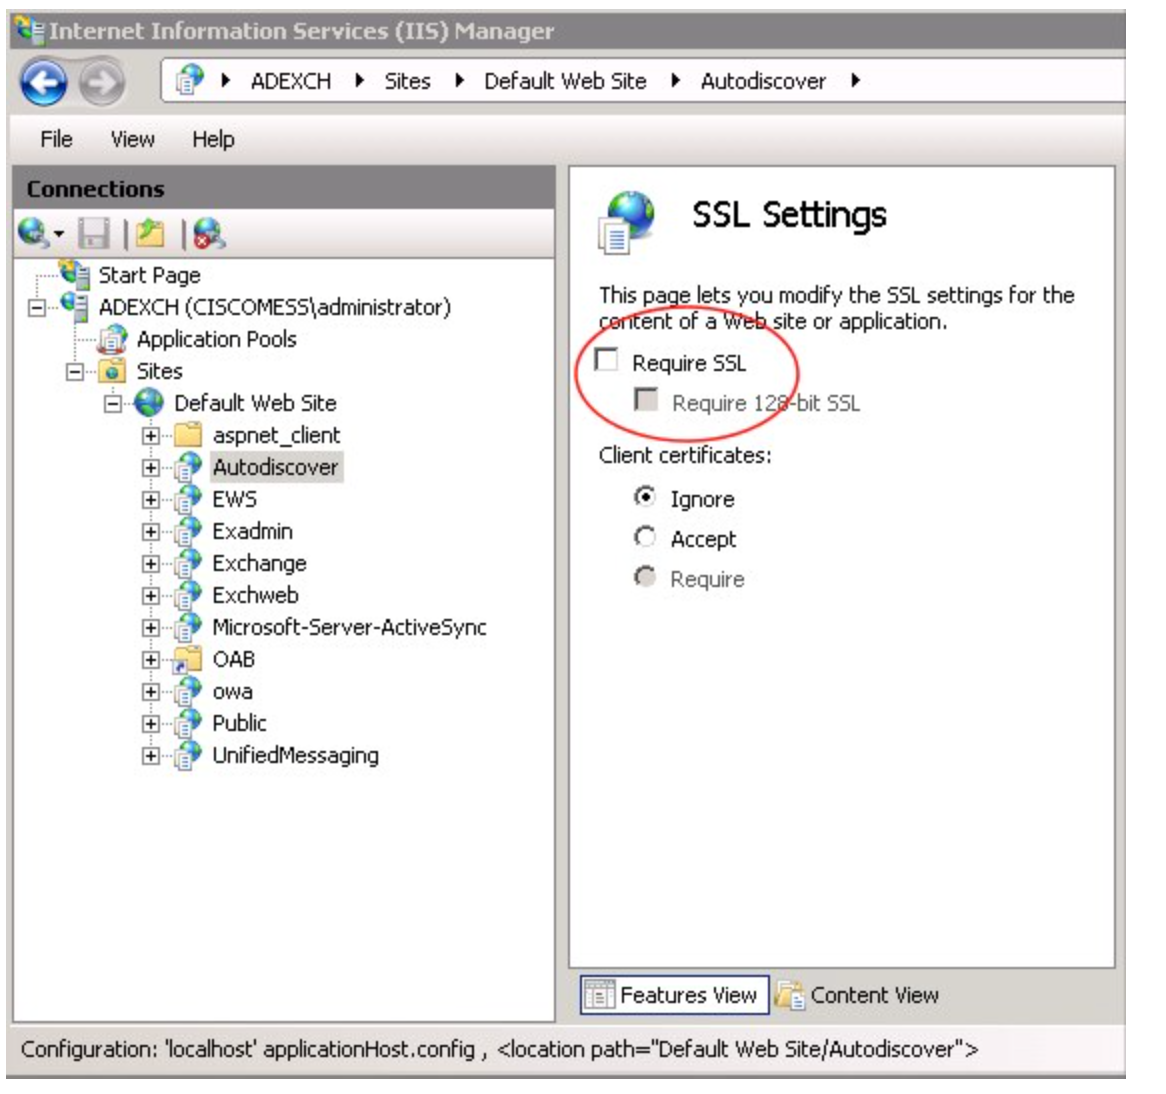
Task: Click Sites in the breadcrumb address bar
Action: tap(407, 82)
